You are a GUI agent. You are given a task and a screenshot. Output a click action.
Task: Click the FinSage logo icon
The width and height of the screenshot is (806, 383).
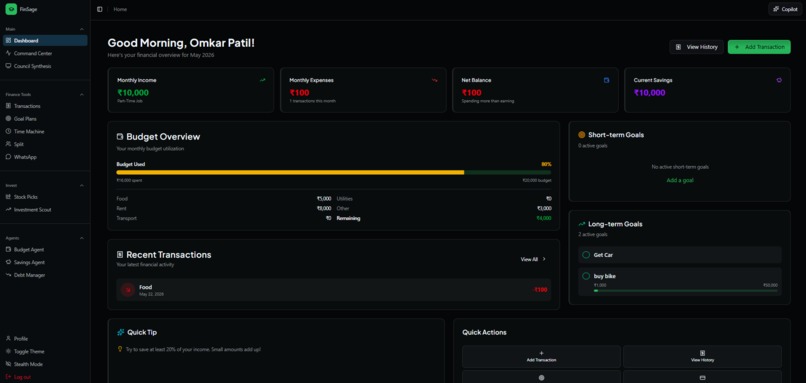11,9
